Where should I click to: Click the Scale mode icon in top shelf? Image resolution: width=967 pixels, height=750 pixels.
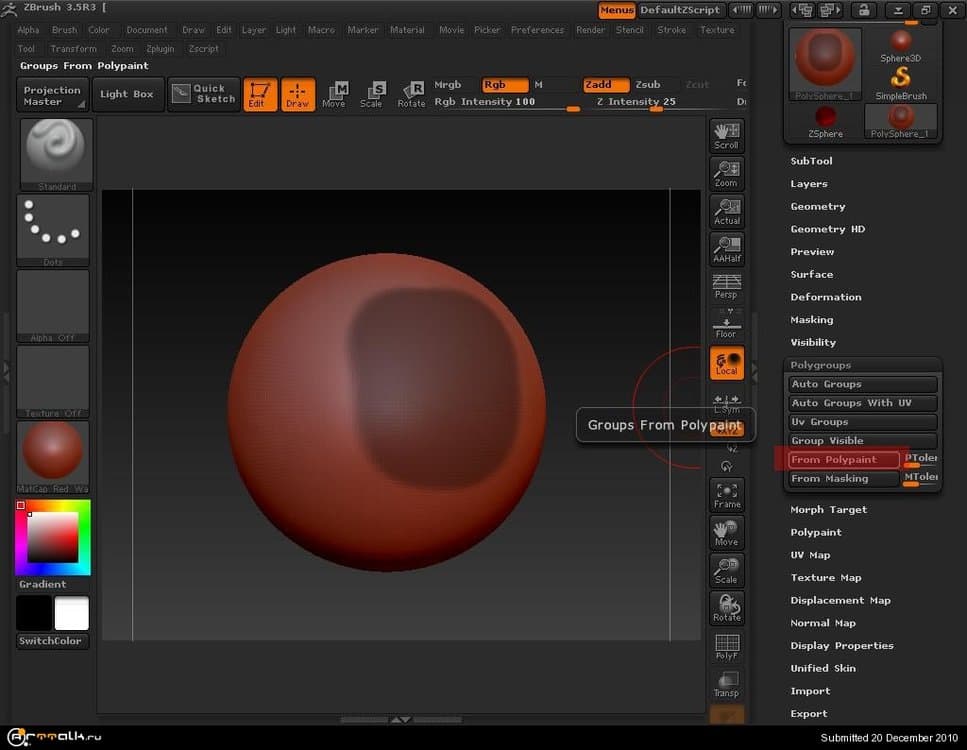click(x=371, y=94)
